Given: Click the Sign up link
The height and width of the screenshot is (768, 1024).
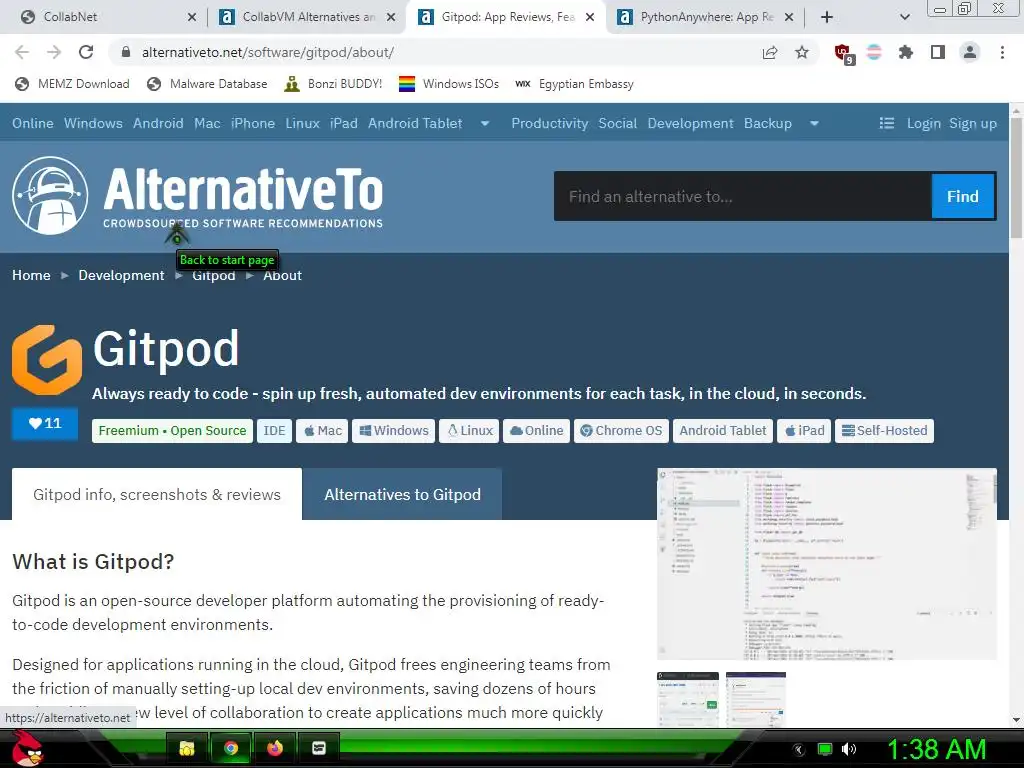Looking at the screenshot, I should click(x=972, y=123).
